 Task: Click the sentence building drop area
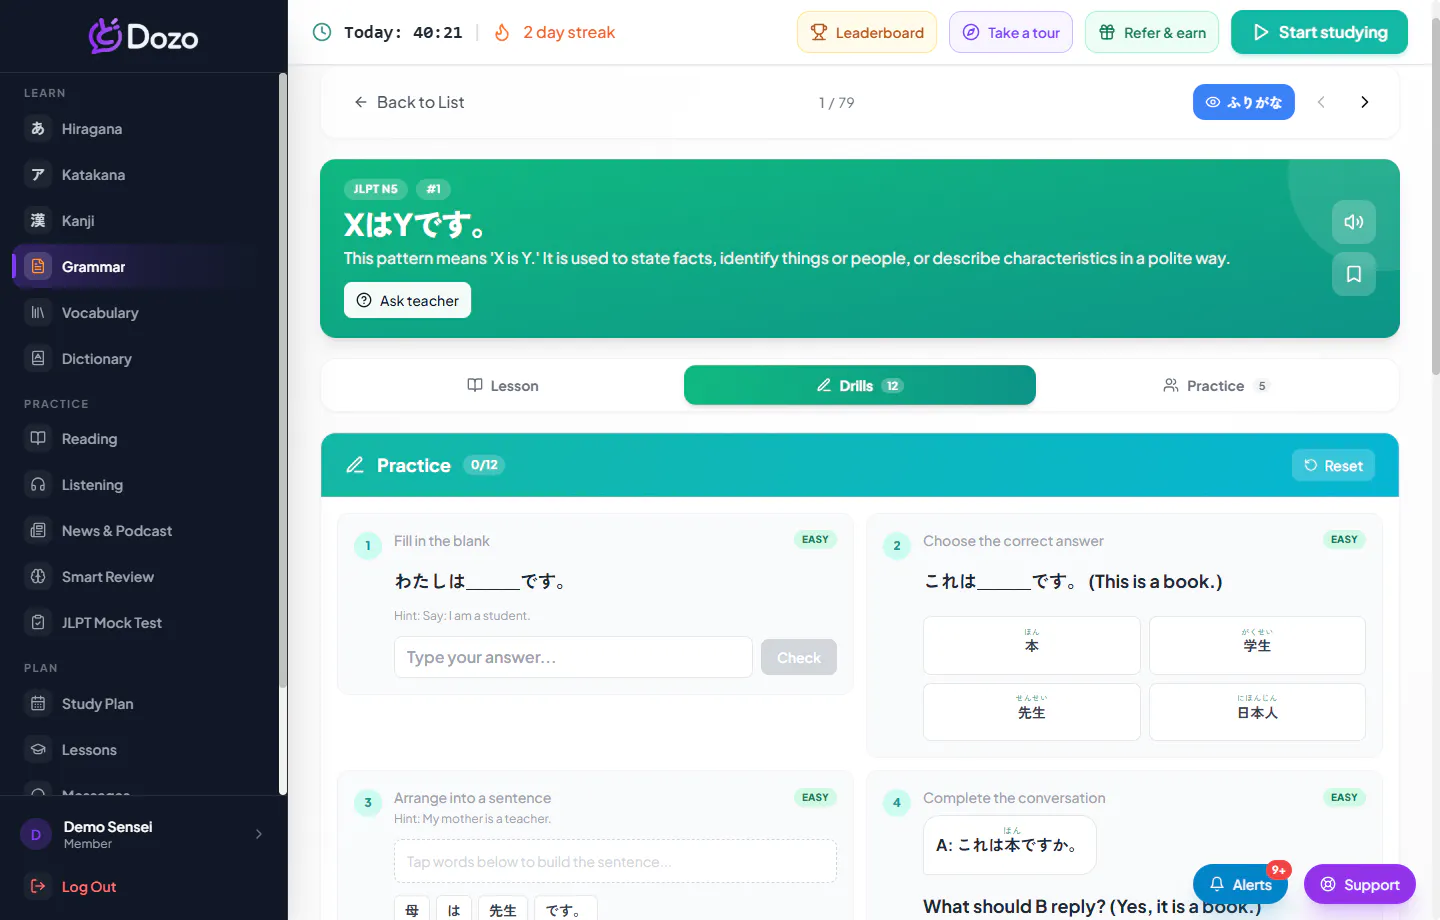[x=615, y=861]
